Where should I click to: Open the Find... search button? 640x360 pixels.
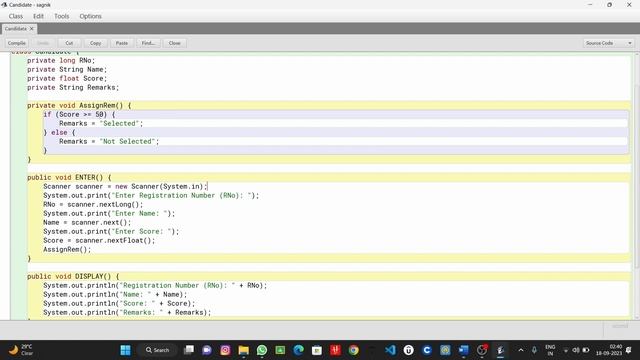[148, 43]
